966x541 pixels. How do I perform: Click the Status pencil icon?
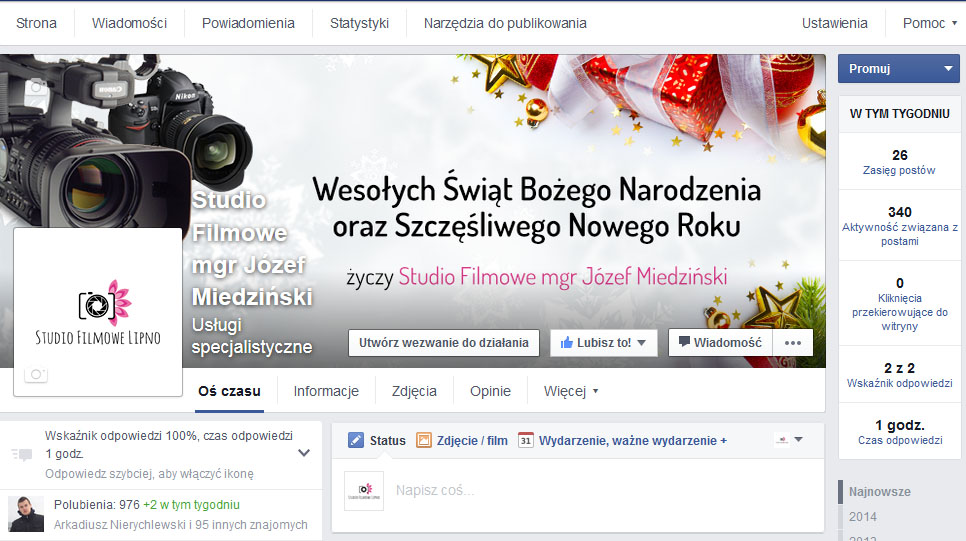[356, 440]
